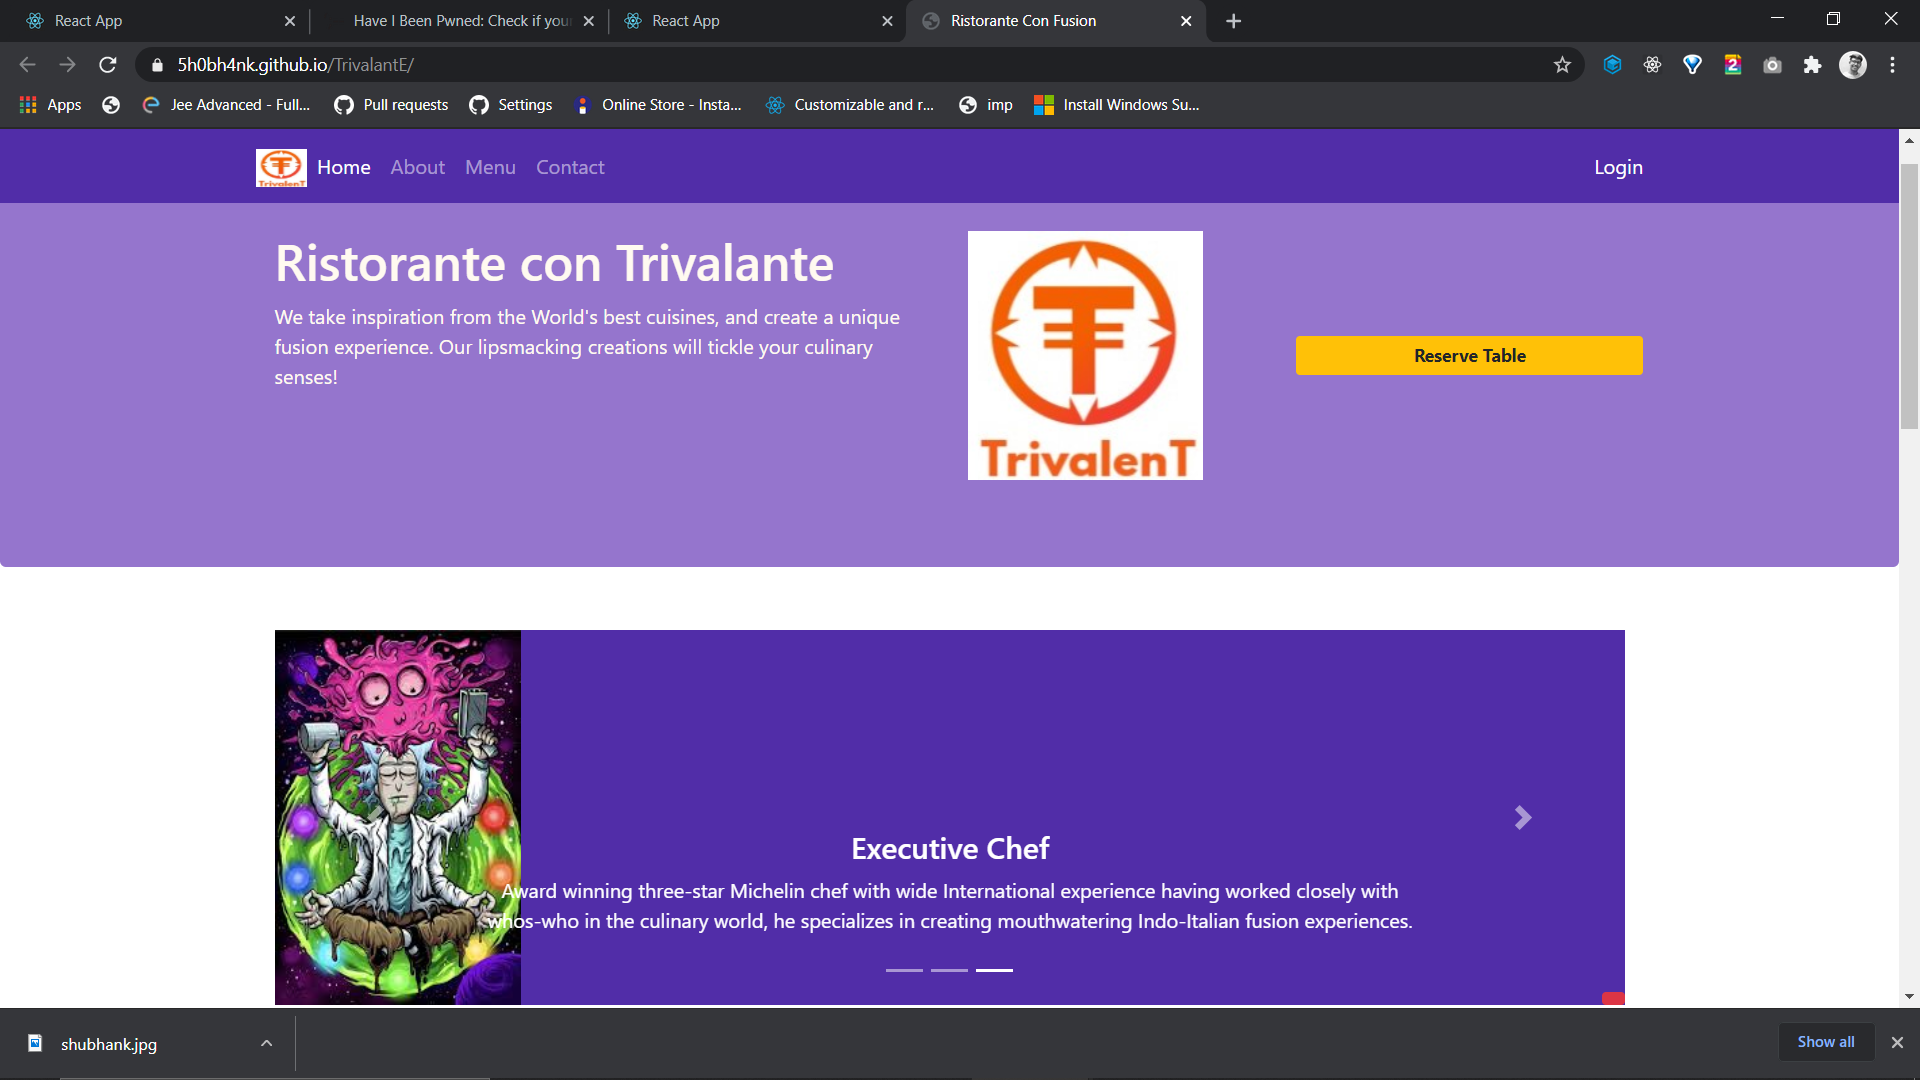
Task: Reload the current page
Action: pos(108,65)
